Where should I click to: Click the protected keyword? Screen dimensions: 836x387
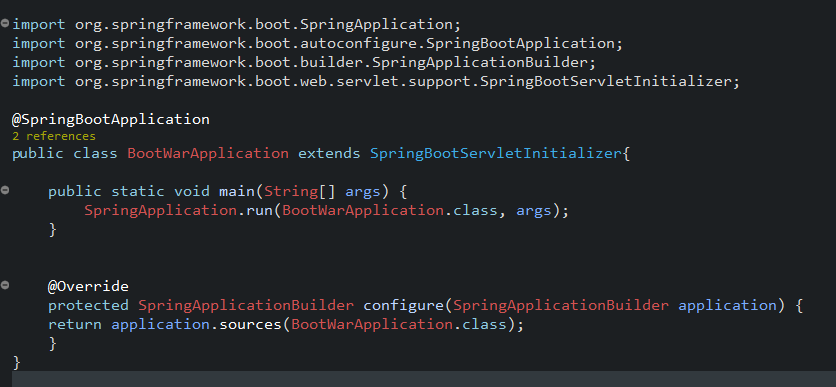pos(89,306)
